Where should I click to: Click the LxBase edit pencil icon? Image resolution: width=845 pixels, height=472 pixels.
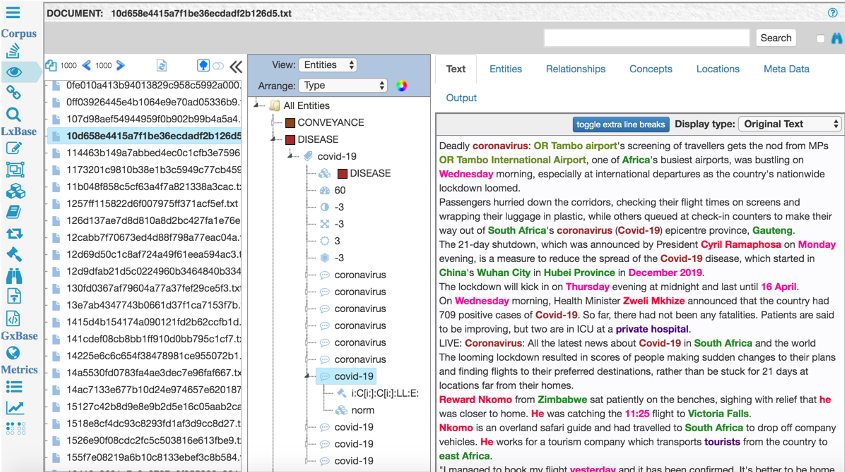(x=13, y=148)
